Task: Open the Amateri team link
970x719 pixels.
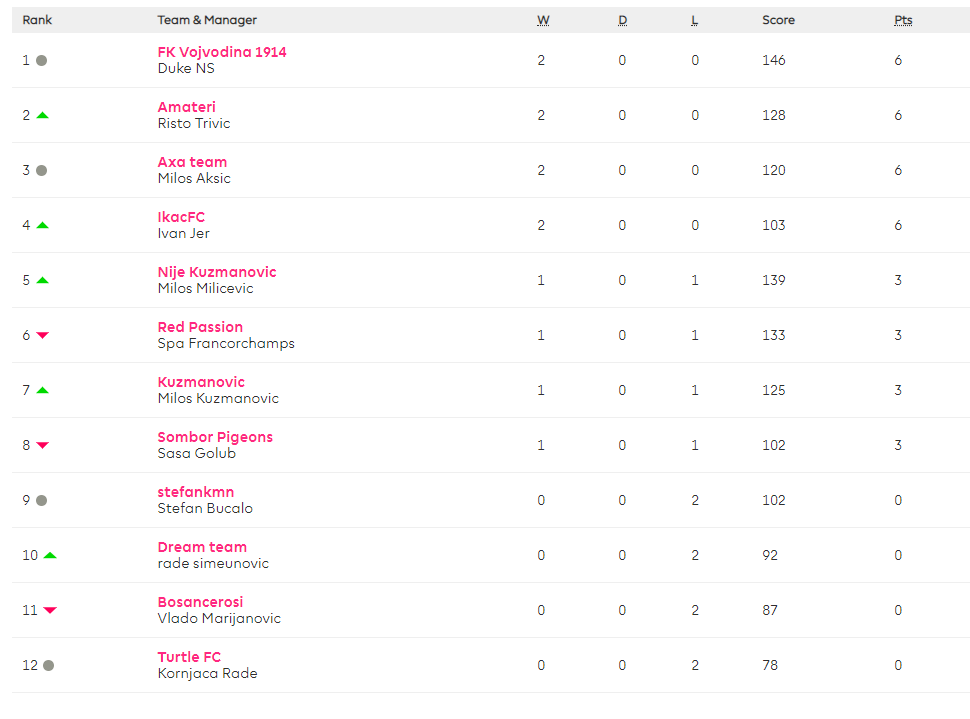Action: [186, 107]
